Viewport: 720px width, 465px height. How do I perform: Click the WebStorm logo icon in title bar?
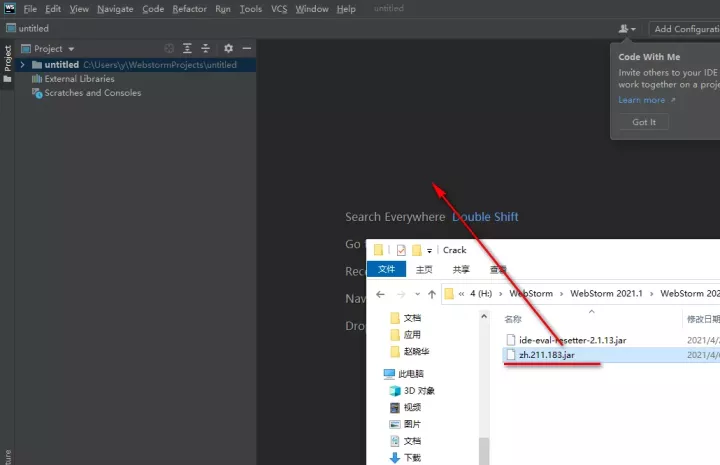(9, 9)
